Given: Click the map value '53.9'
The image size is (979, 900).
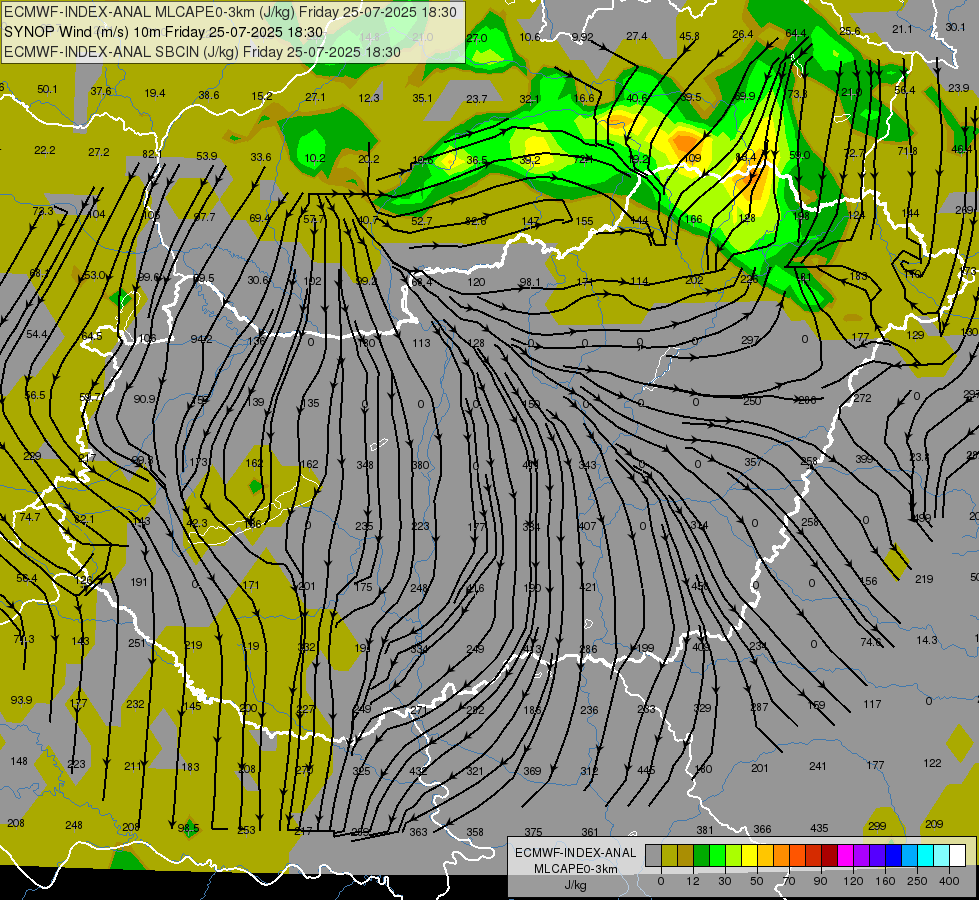Looking at the screenshot, I should [x=207, y=156].
